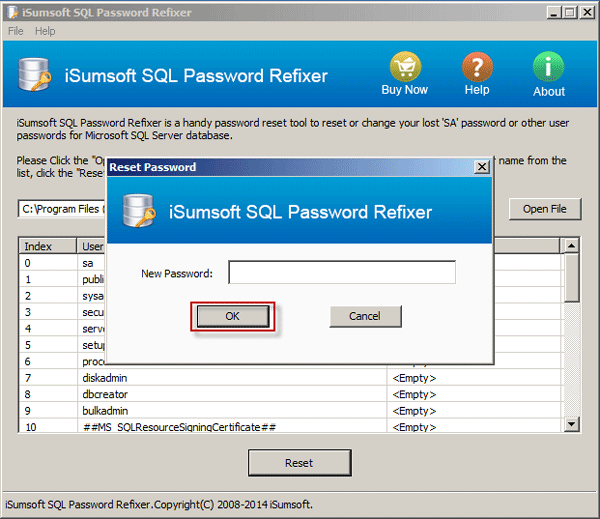Click the Reset button
The width and height of the screenshot is (600, 519).
[299, 463]
